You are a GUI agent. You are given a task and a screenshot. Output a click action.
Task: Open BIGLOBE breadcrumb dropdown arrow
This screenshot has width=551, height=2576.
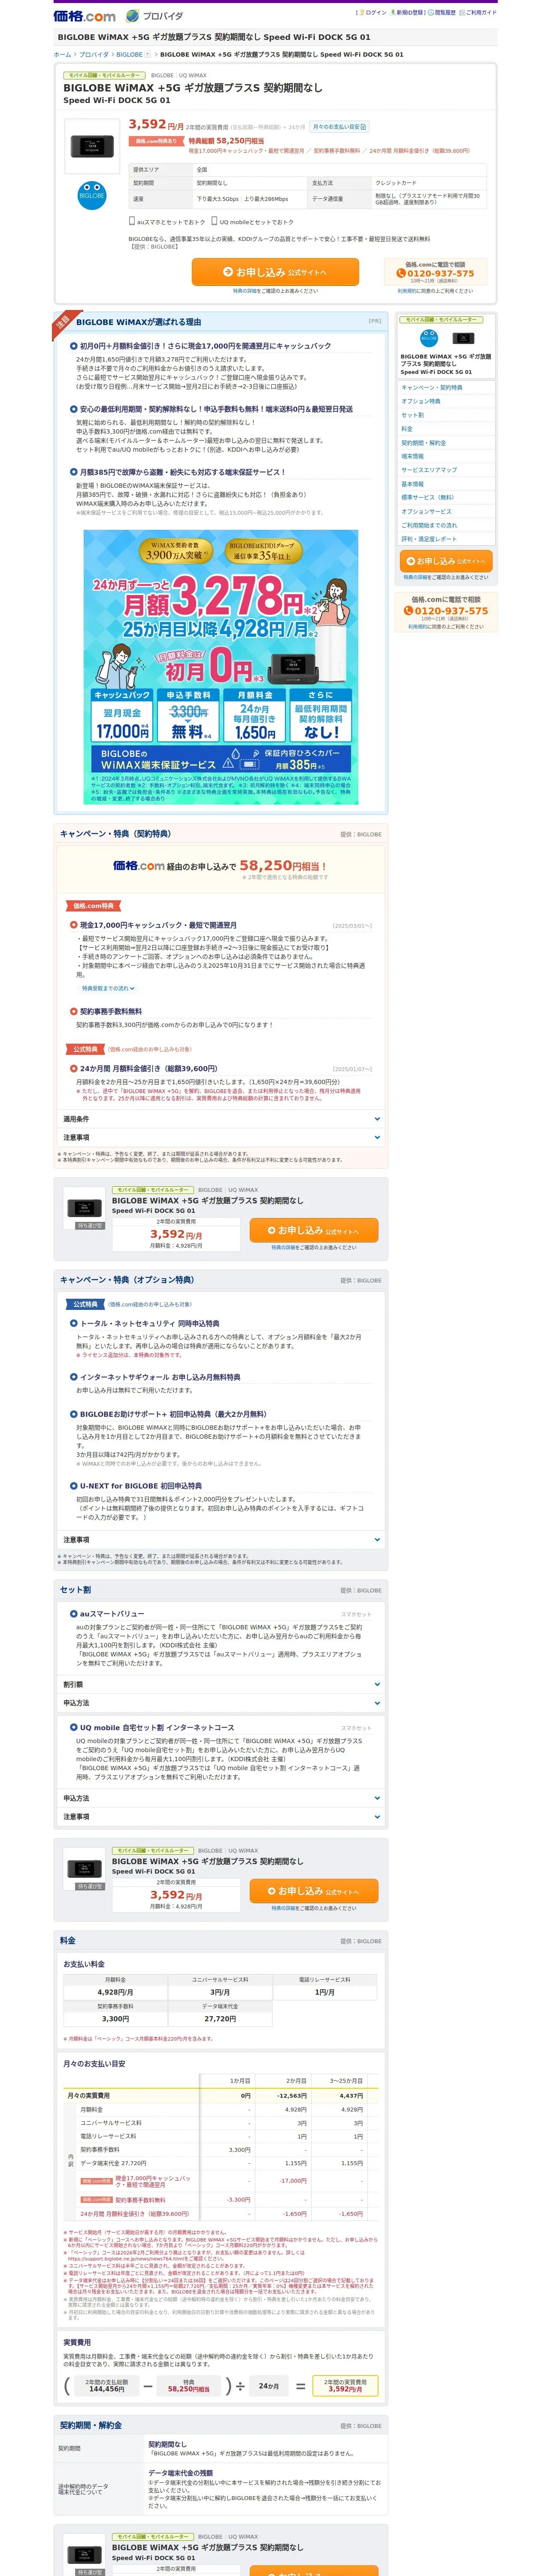click(x=148, y=55)
